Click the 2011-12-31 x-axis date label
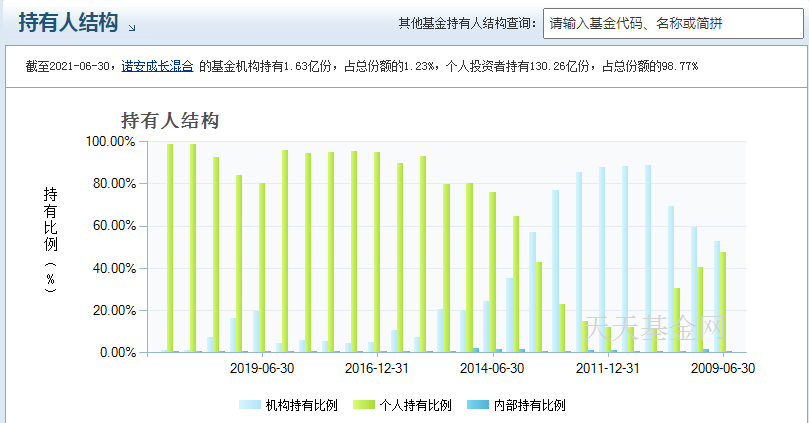The image size is (809, 423). tap(608, 368)
